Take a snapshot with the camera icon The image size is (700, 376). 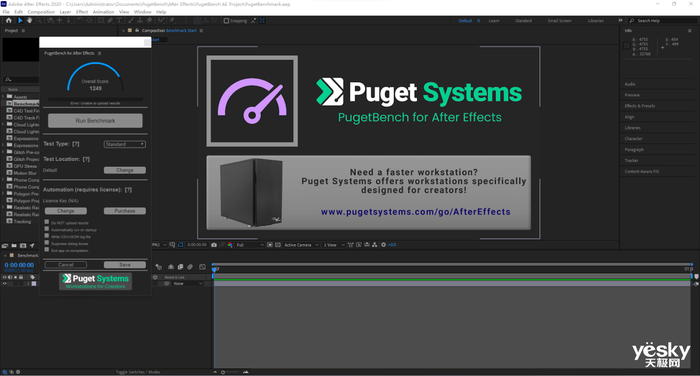pyautogui.click(x=214, y=245)
